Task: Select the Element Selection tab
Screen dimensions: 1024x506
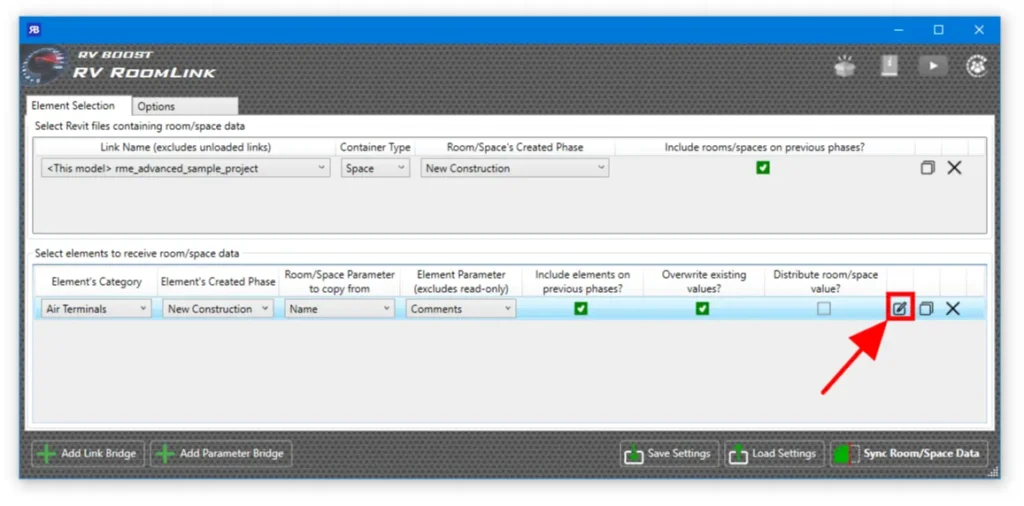Action: click(x=78, y=105)
